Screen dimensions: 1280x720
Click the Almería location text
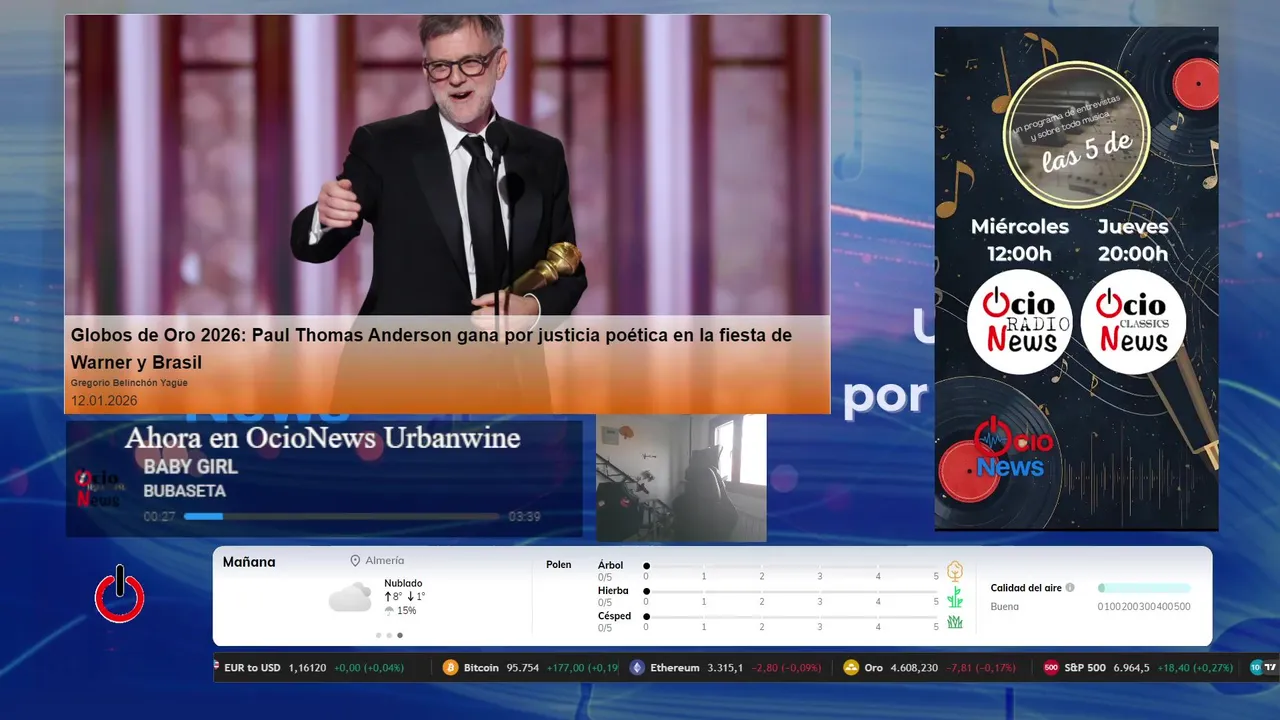[x=385, y=561]
